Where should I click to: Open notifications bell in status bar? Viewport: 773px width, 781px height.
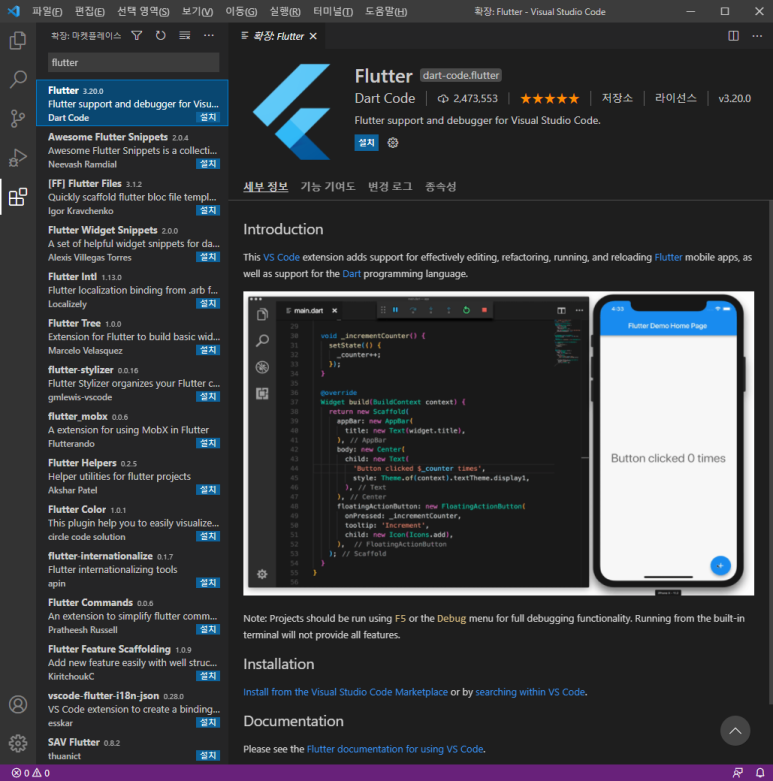tap(760, 773)
